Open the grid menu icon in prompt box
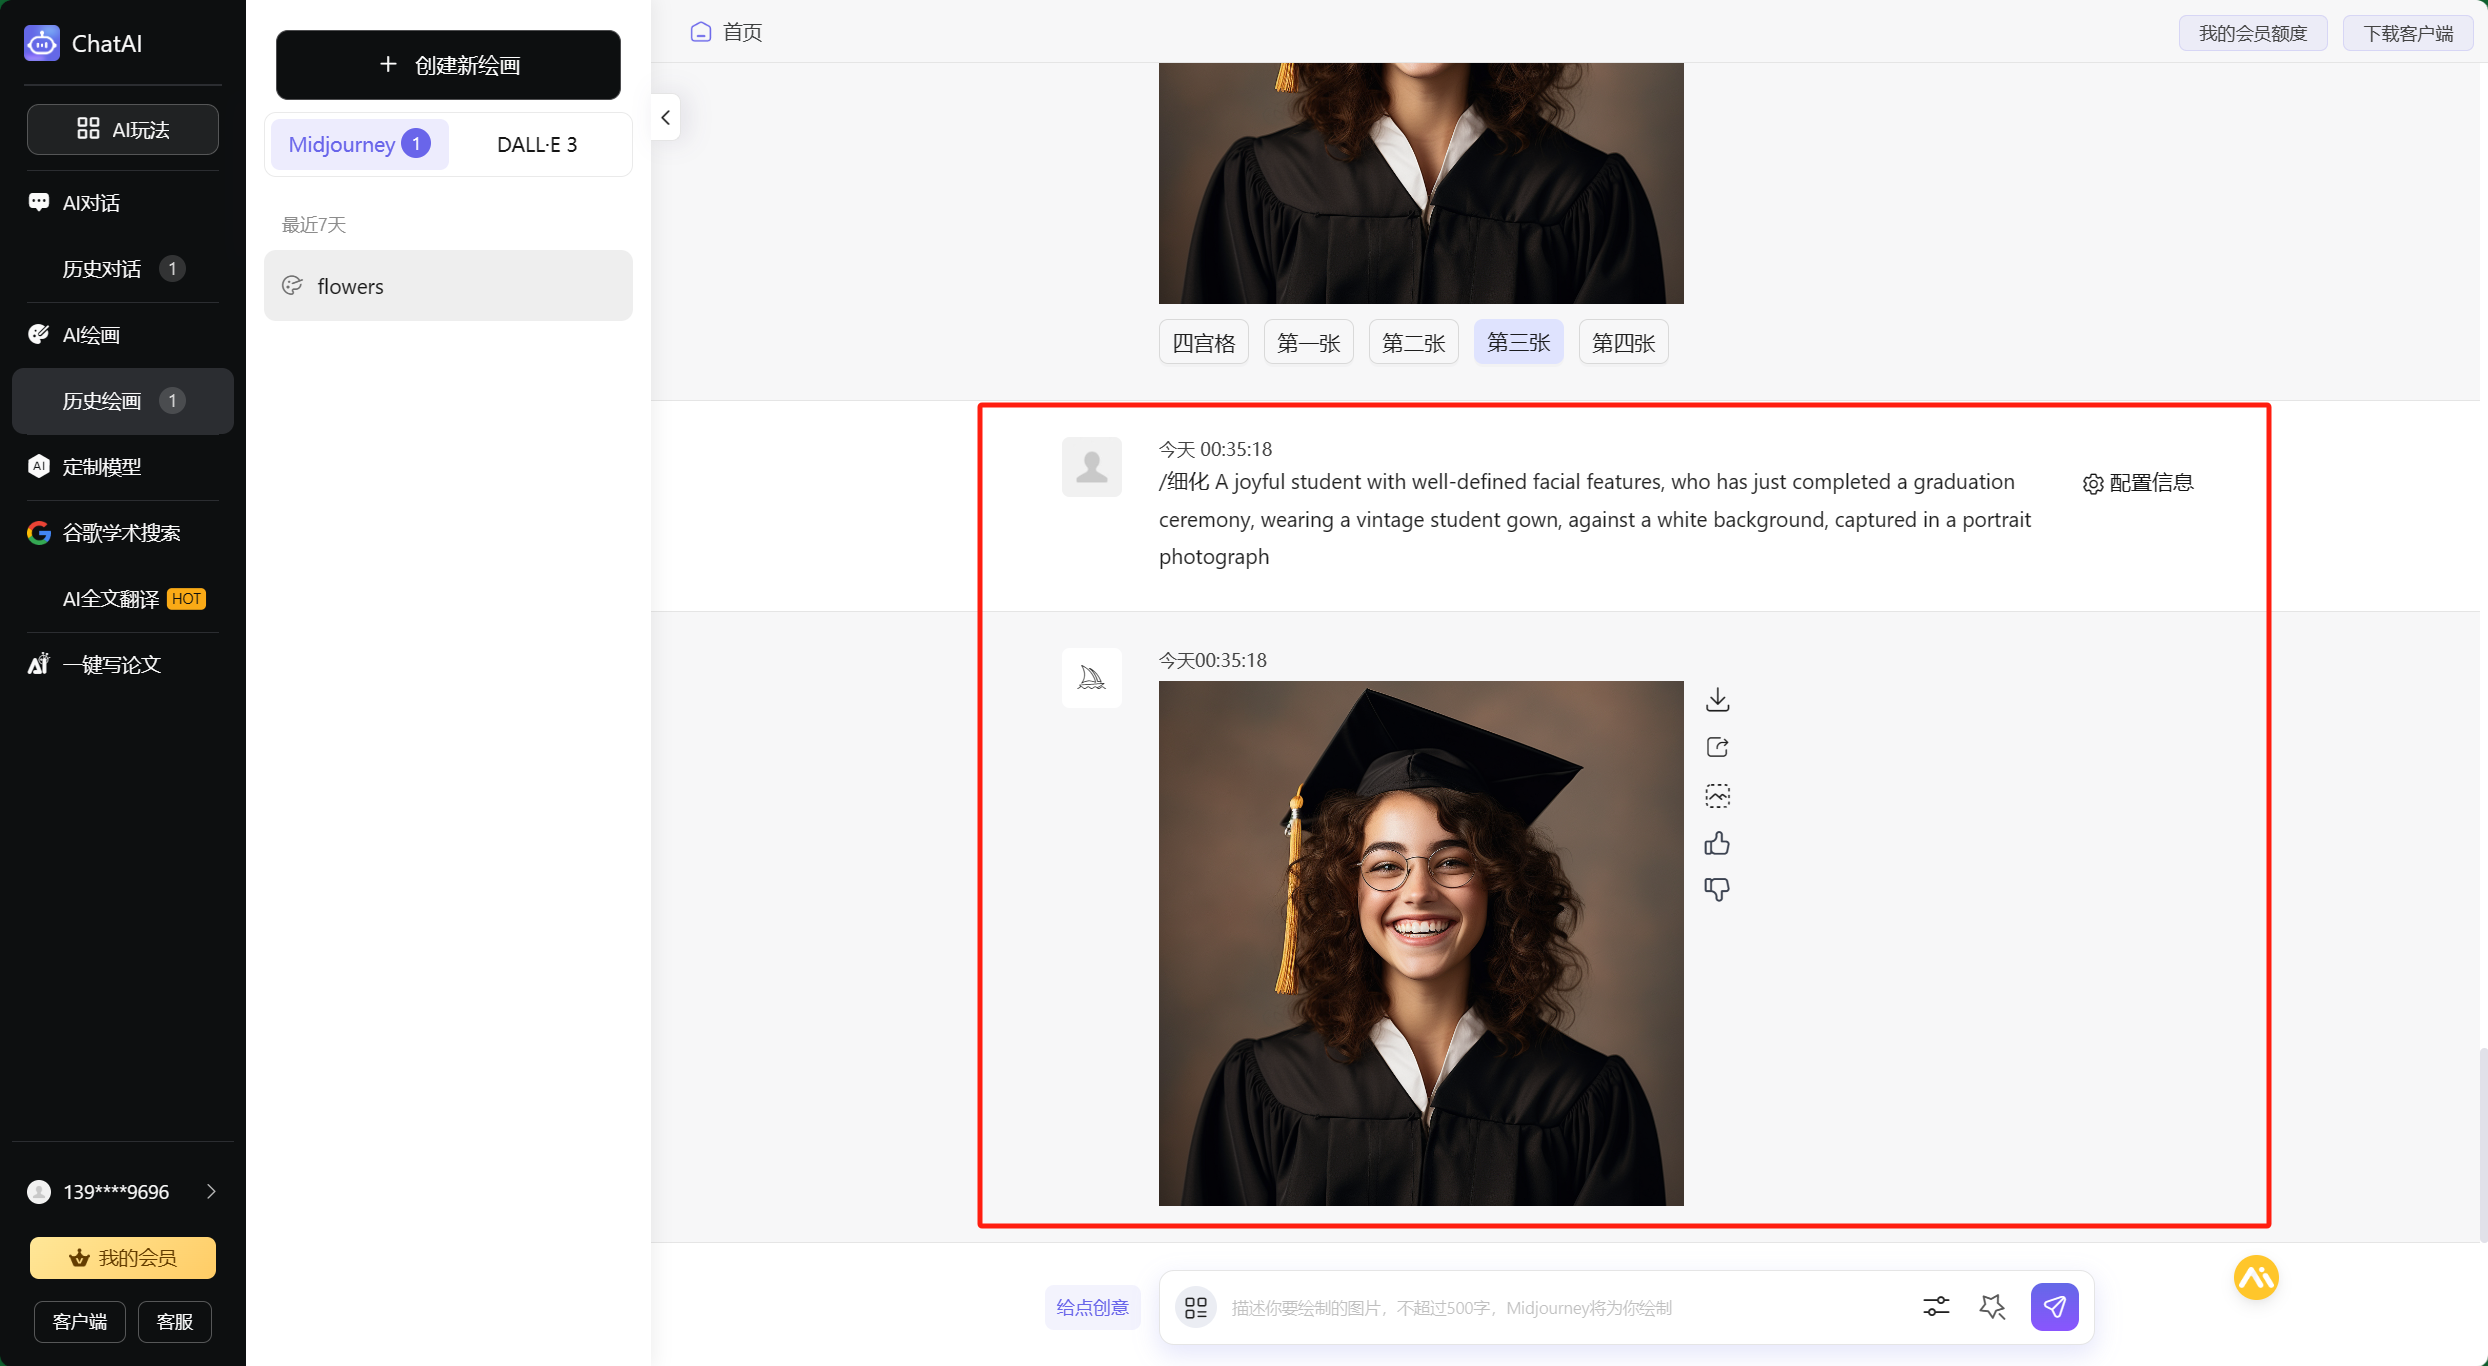The width and height of the screenshot is (2488, 1366). click(1196, 1307)
